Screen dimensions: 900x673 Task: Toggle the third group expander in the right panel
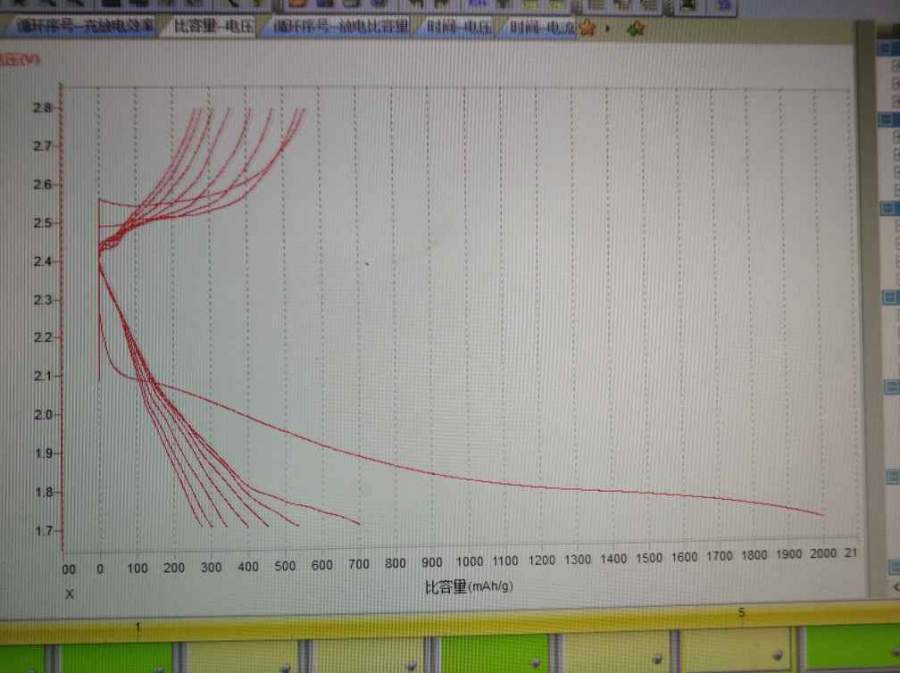887,208
